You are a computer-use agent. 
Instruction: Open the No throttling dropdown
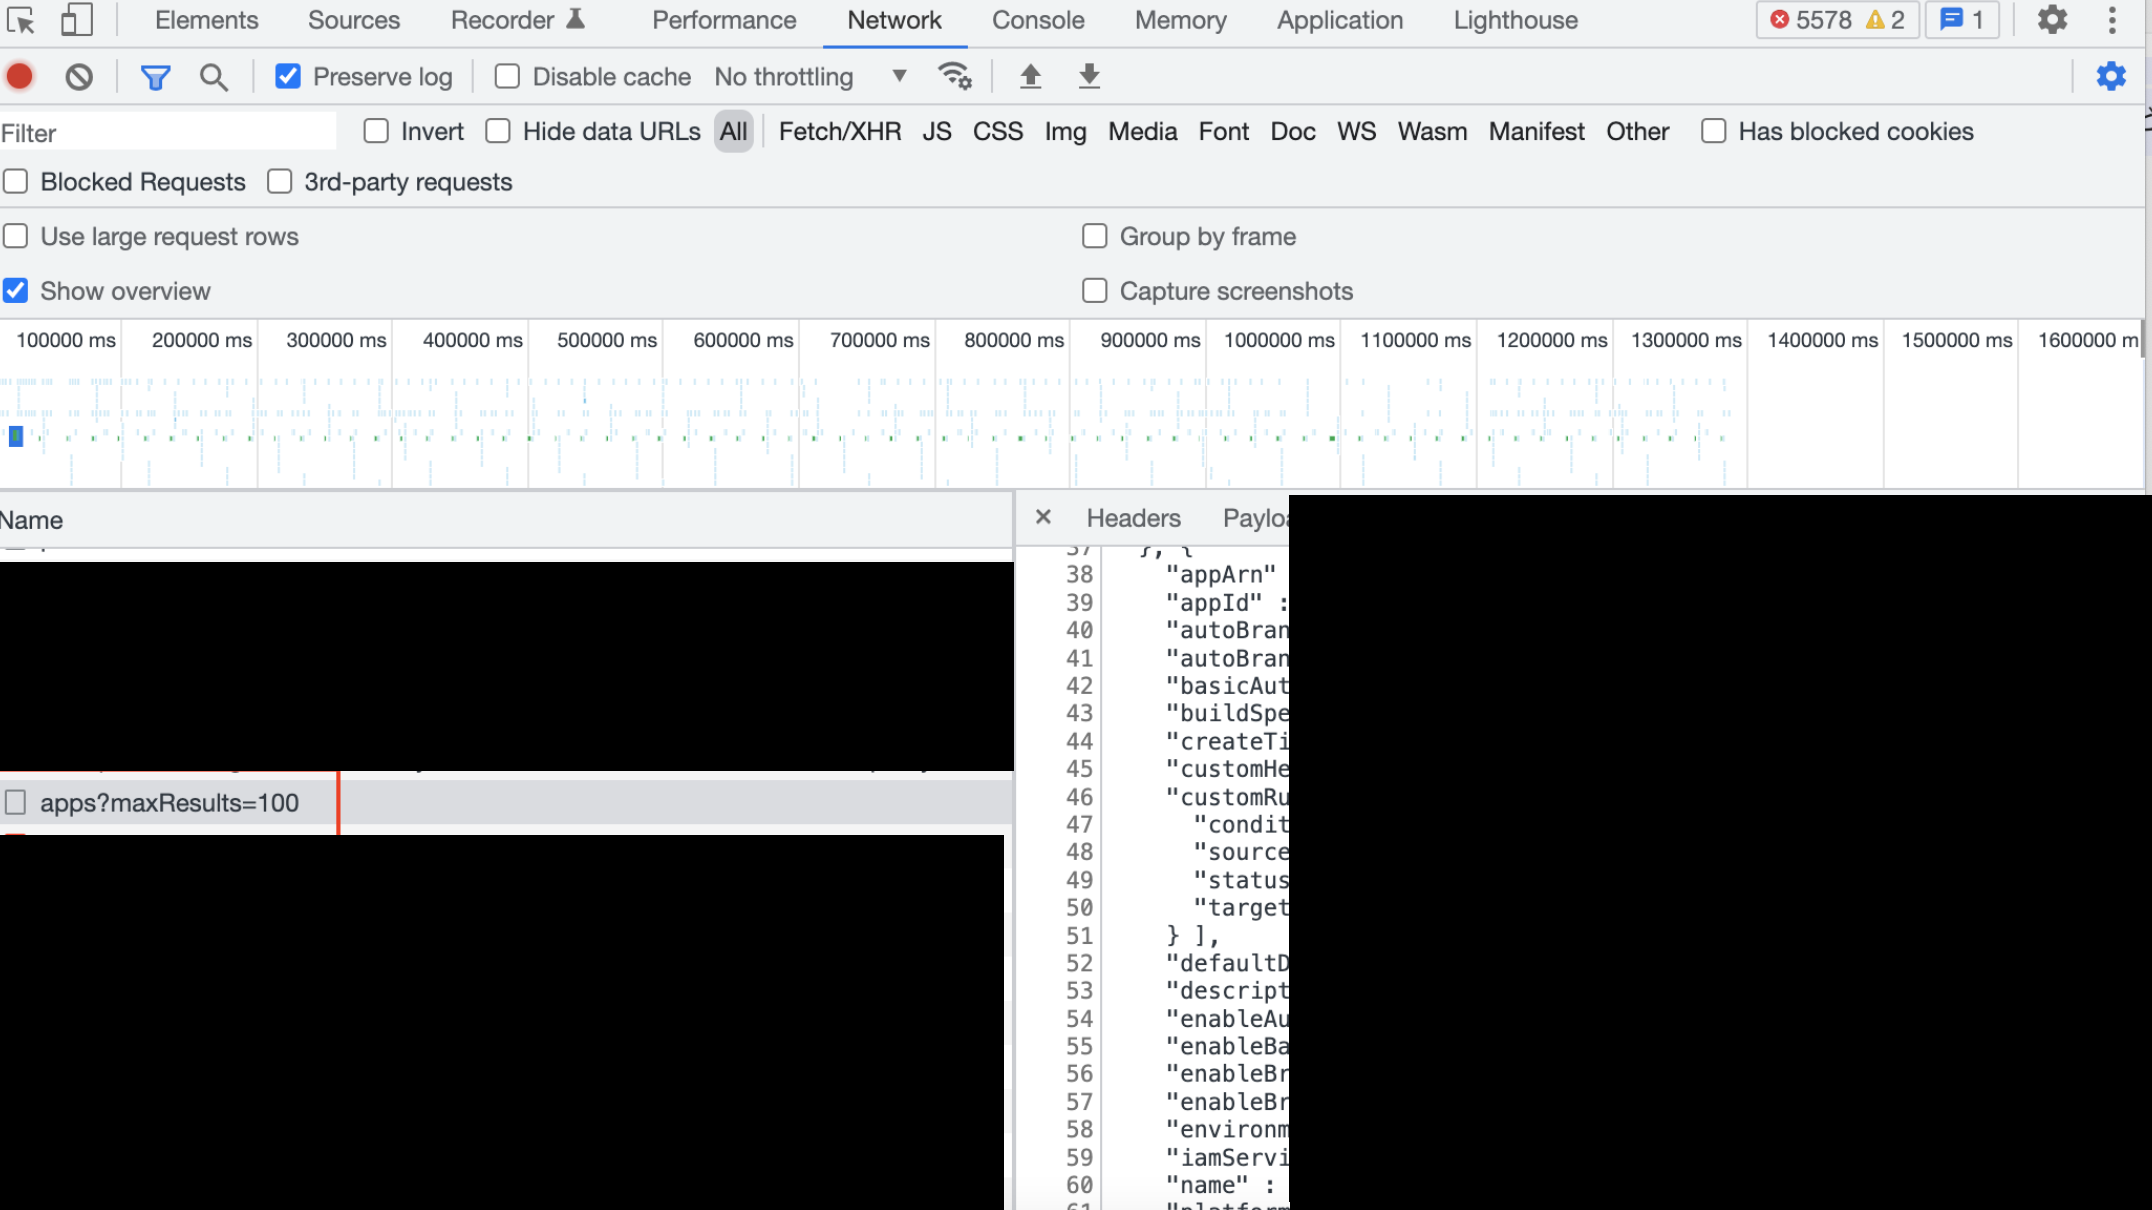(x=806, y=76)
